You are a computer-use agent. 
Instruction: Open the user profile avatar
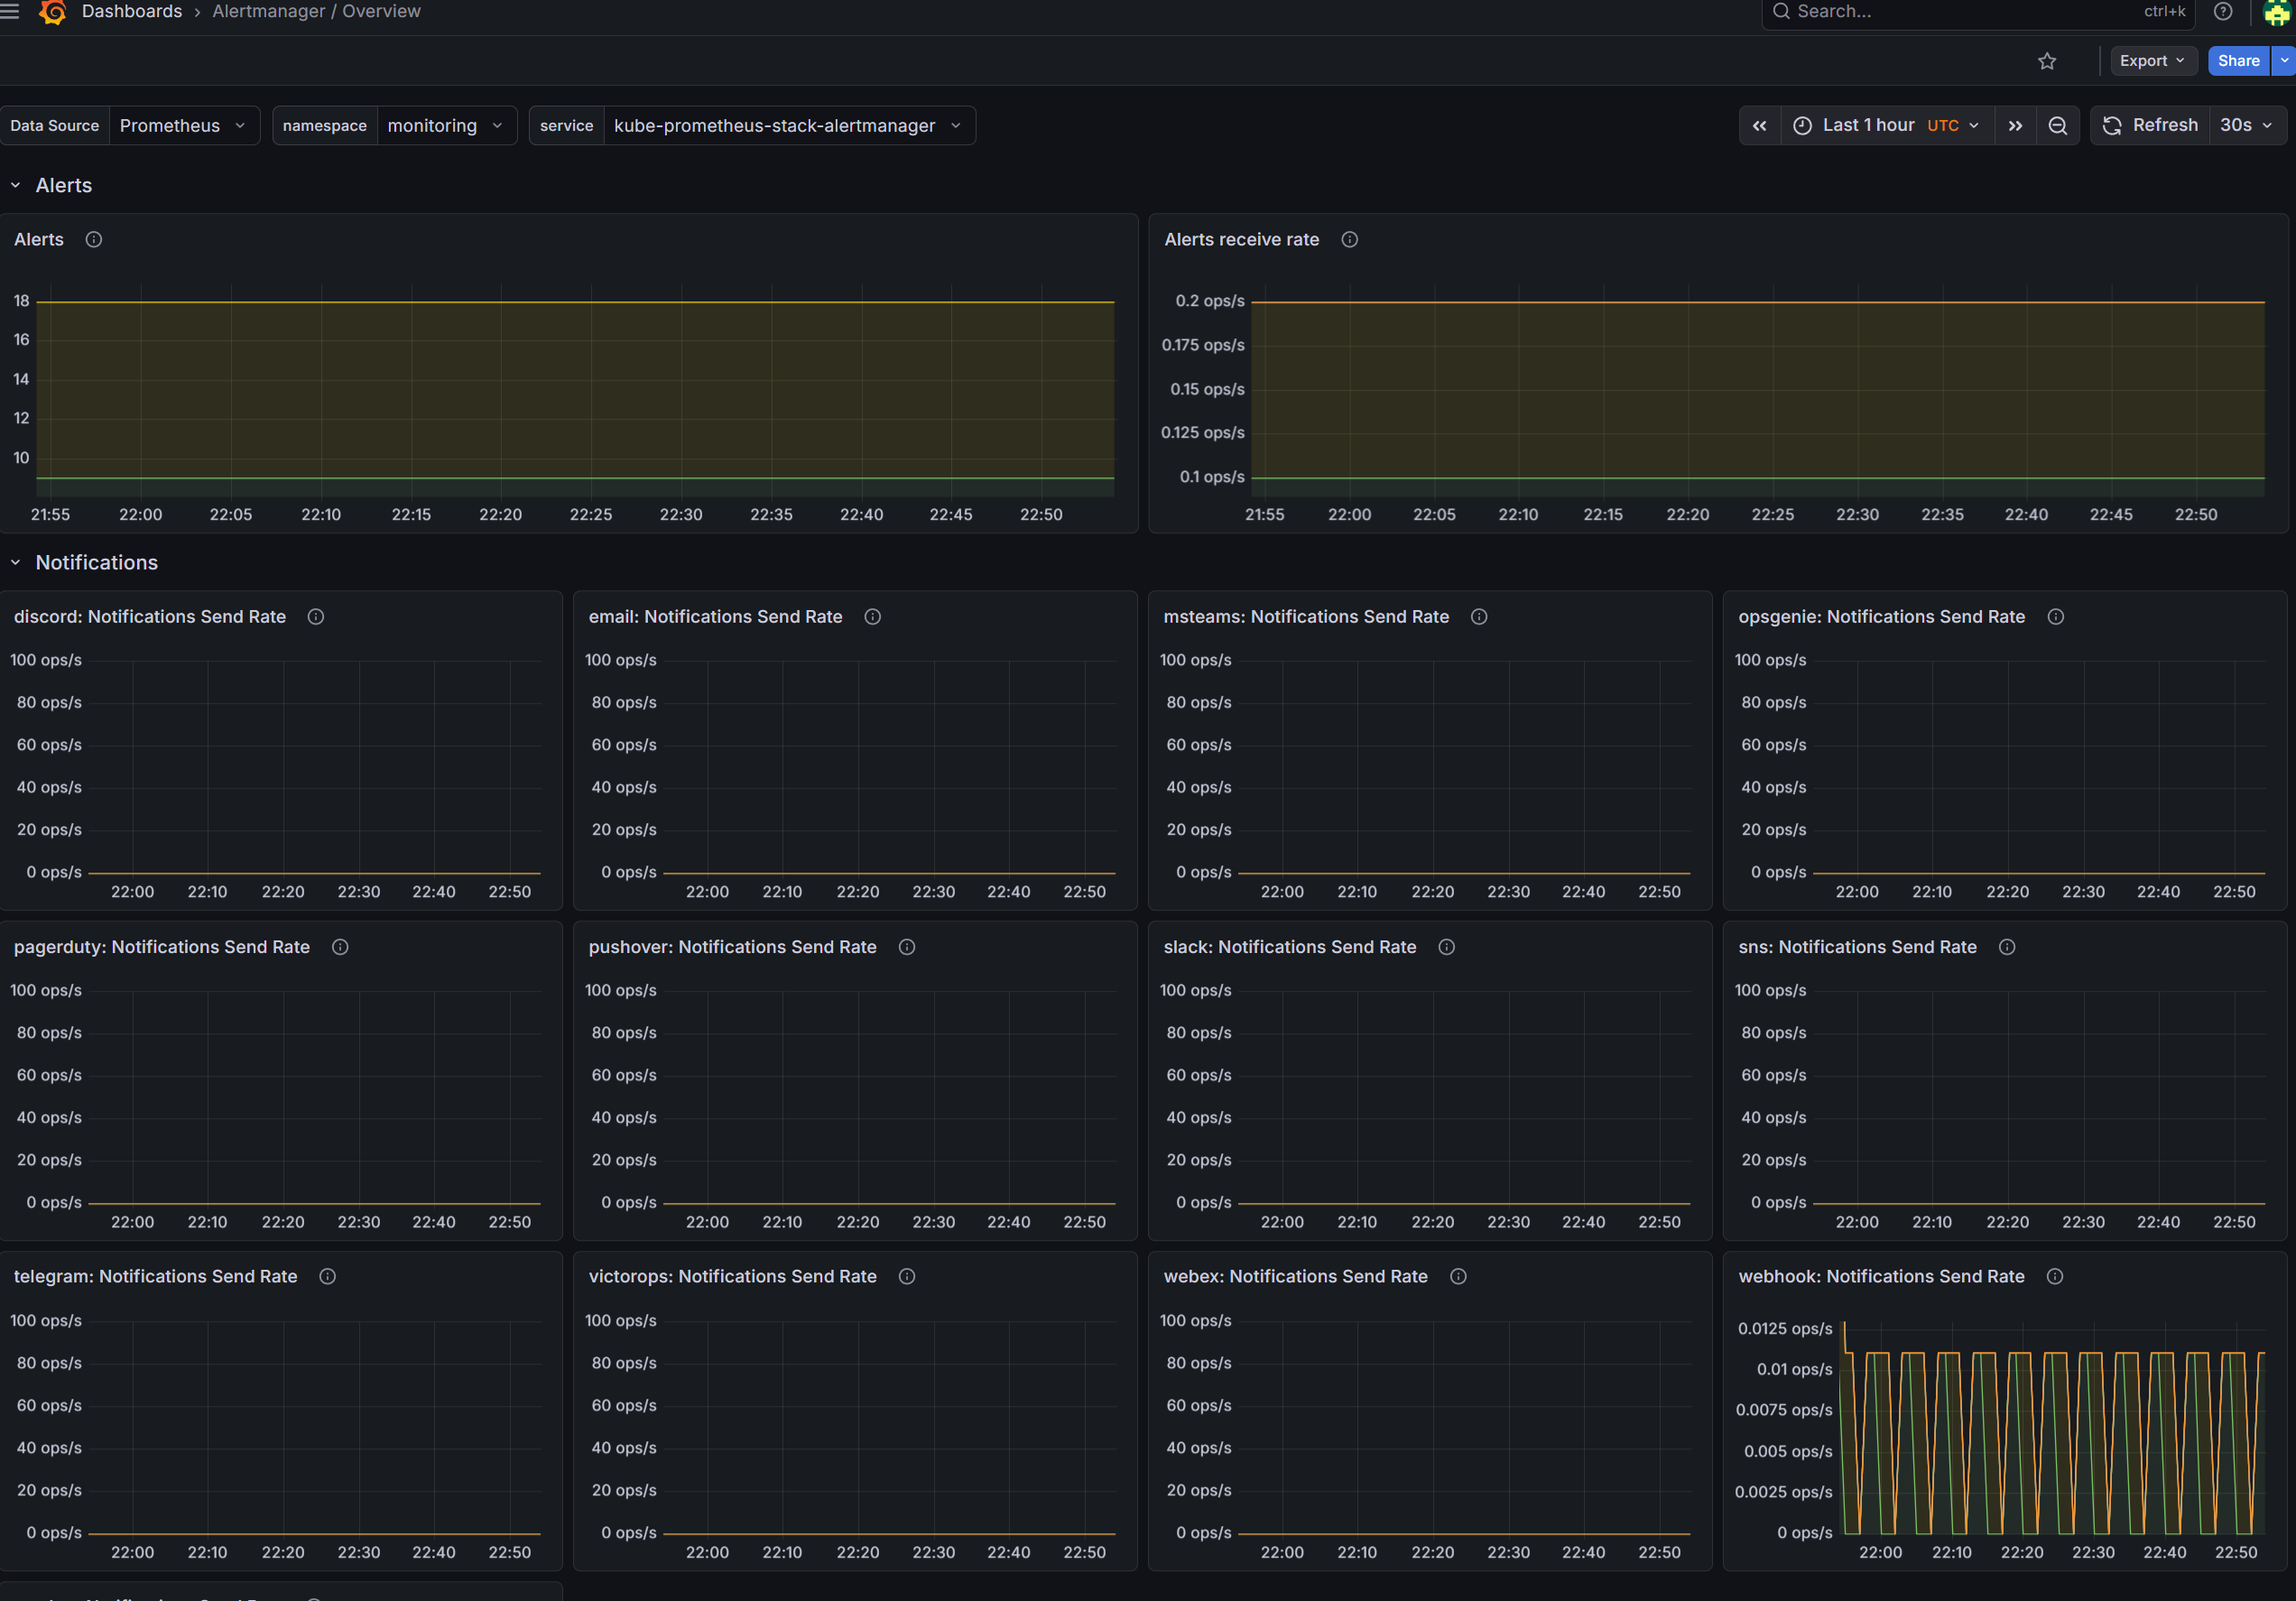click(x=2276, y=12)
